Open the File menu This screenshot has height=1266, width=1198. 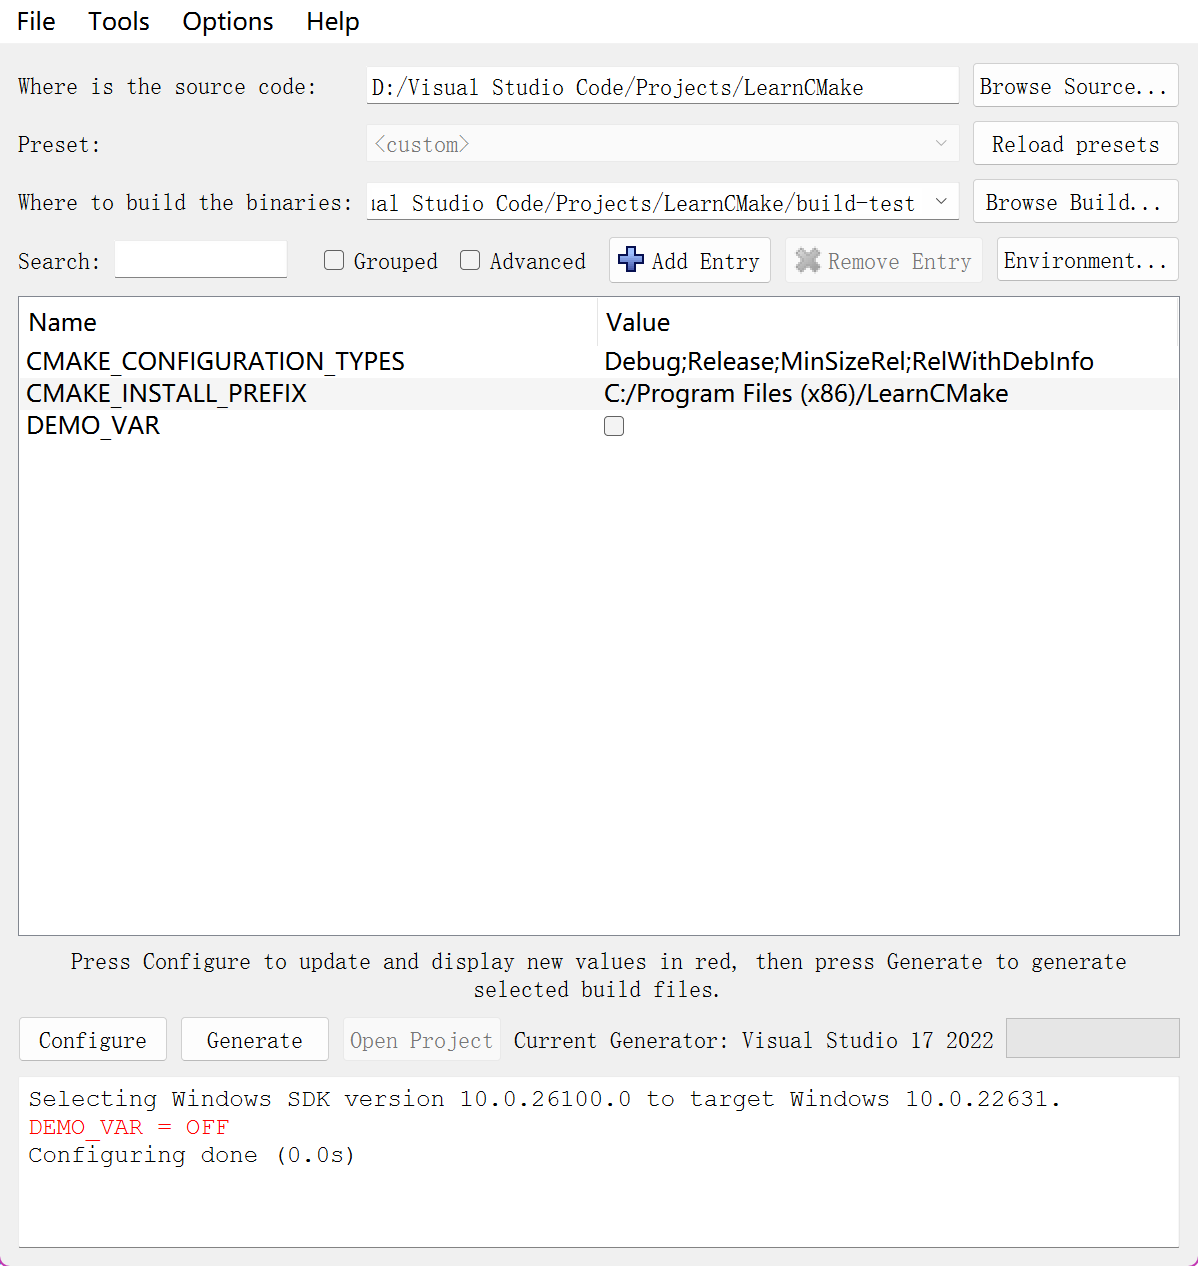tap(36, 22)
